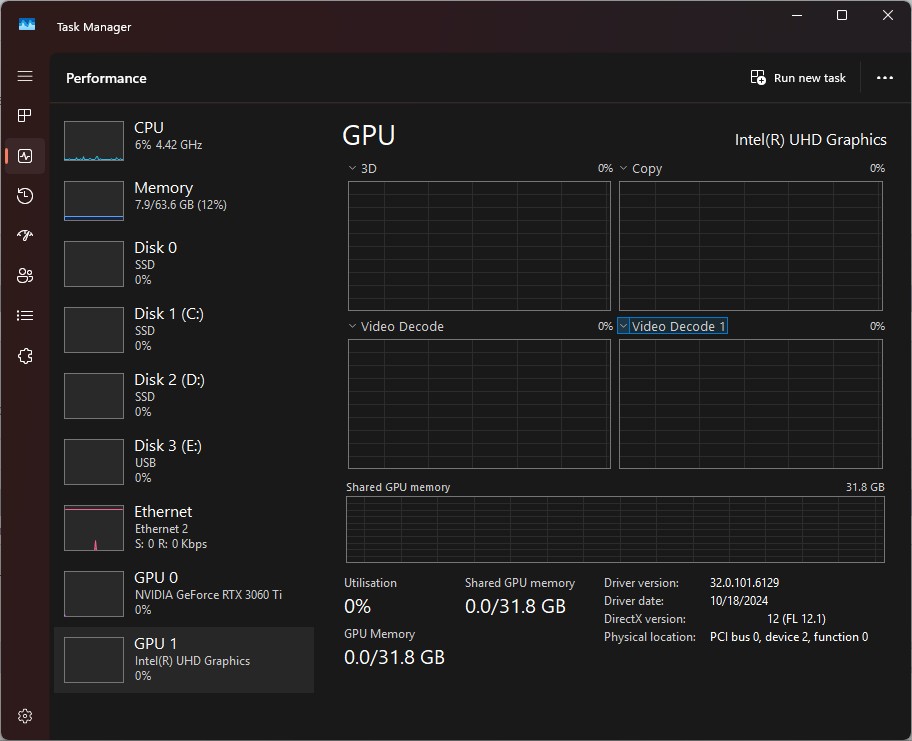
Task: Select GPU 0 NVIDIA GeForce entry
Action: 184,593
